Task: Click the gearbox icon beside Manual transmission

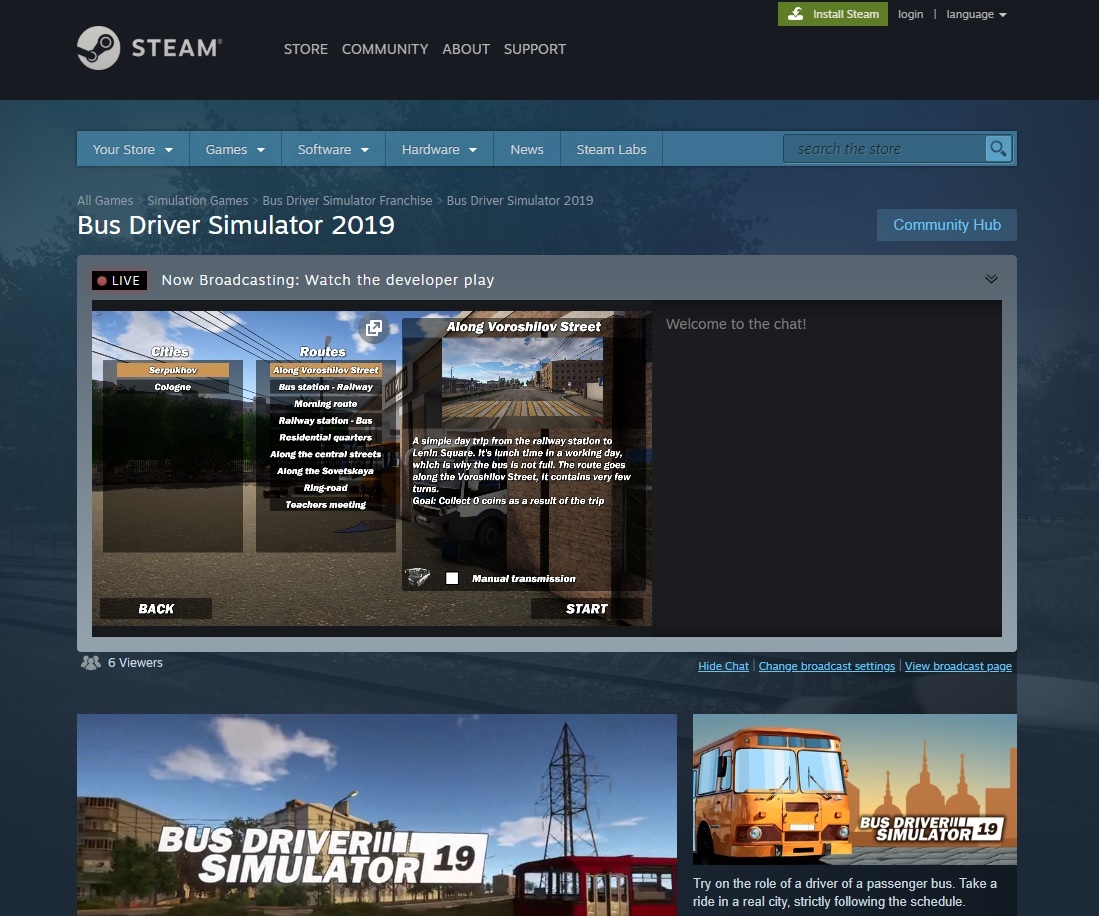Action: pyautogui.click(x=418, y=578)
